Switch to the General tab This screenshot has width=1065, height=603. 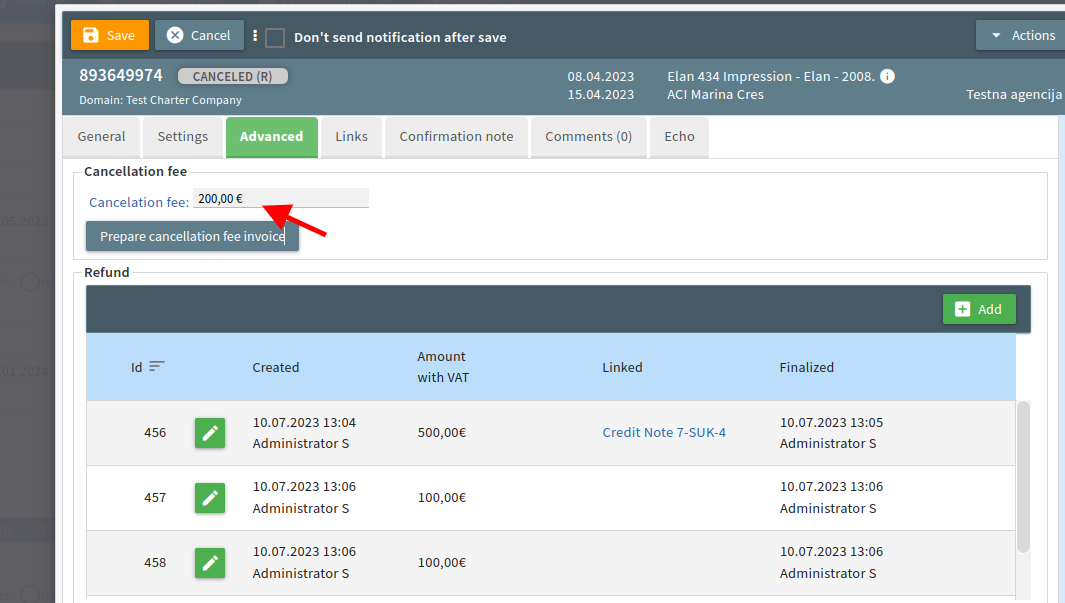click(101, 136)
